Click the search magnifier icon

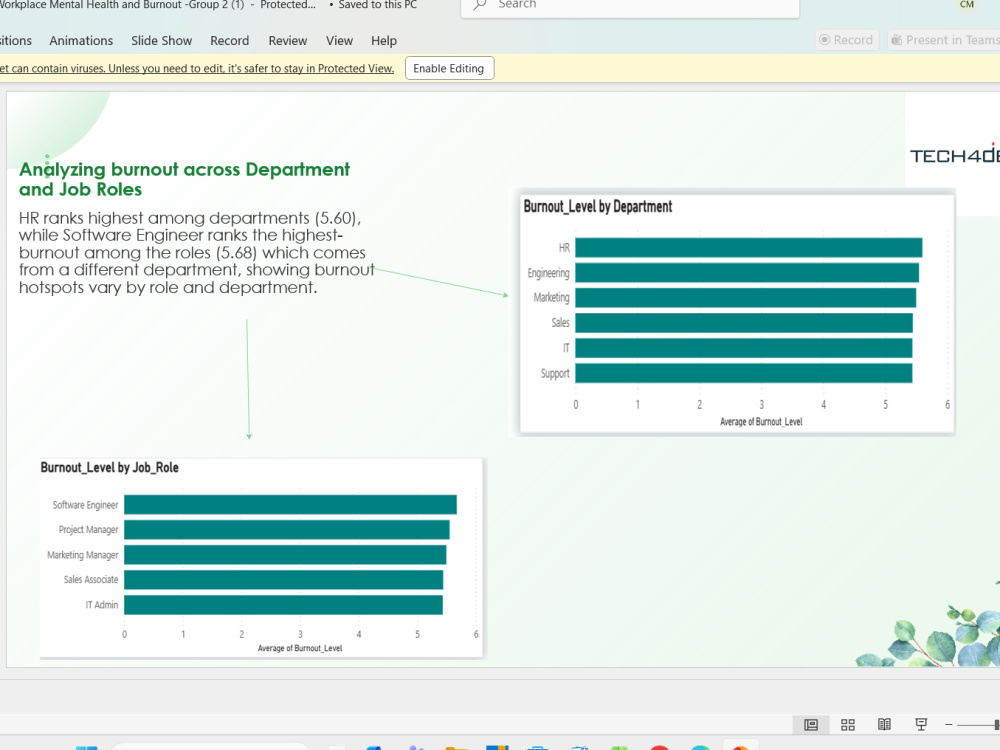(480, 5)
